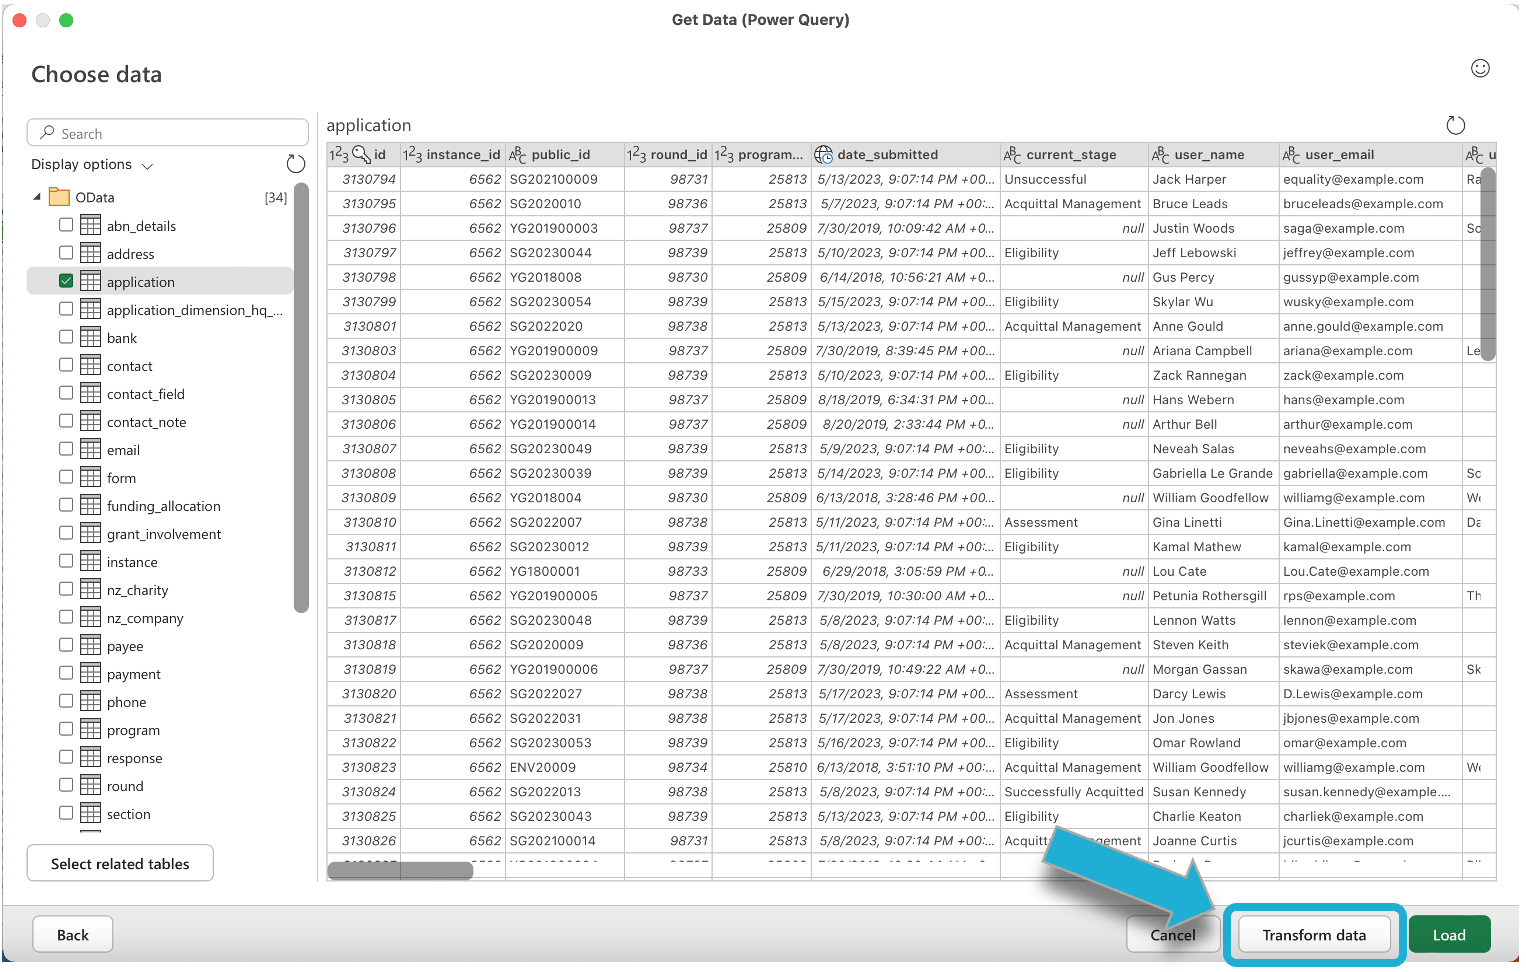Uncheck the application table checkbox
Image resolution: width=1526 pixels, height=972 pixels.
click(x=66, y=282)
